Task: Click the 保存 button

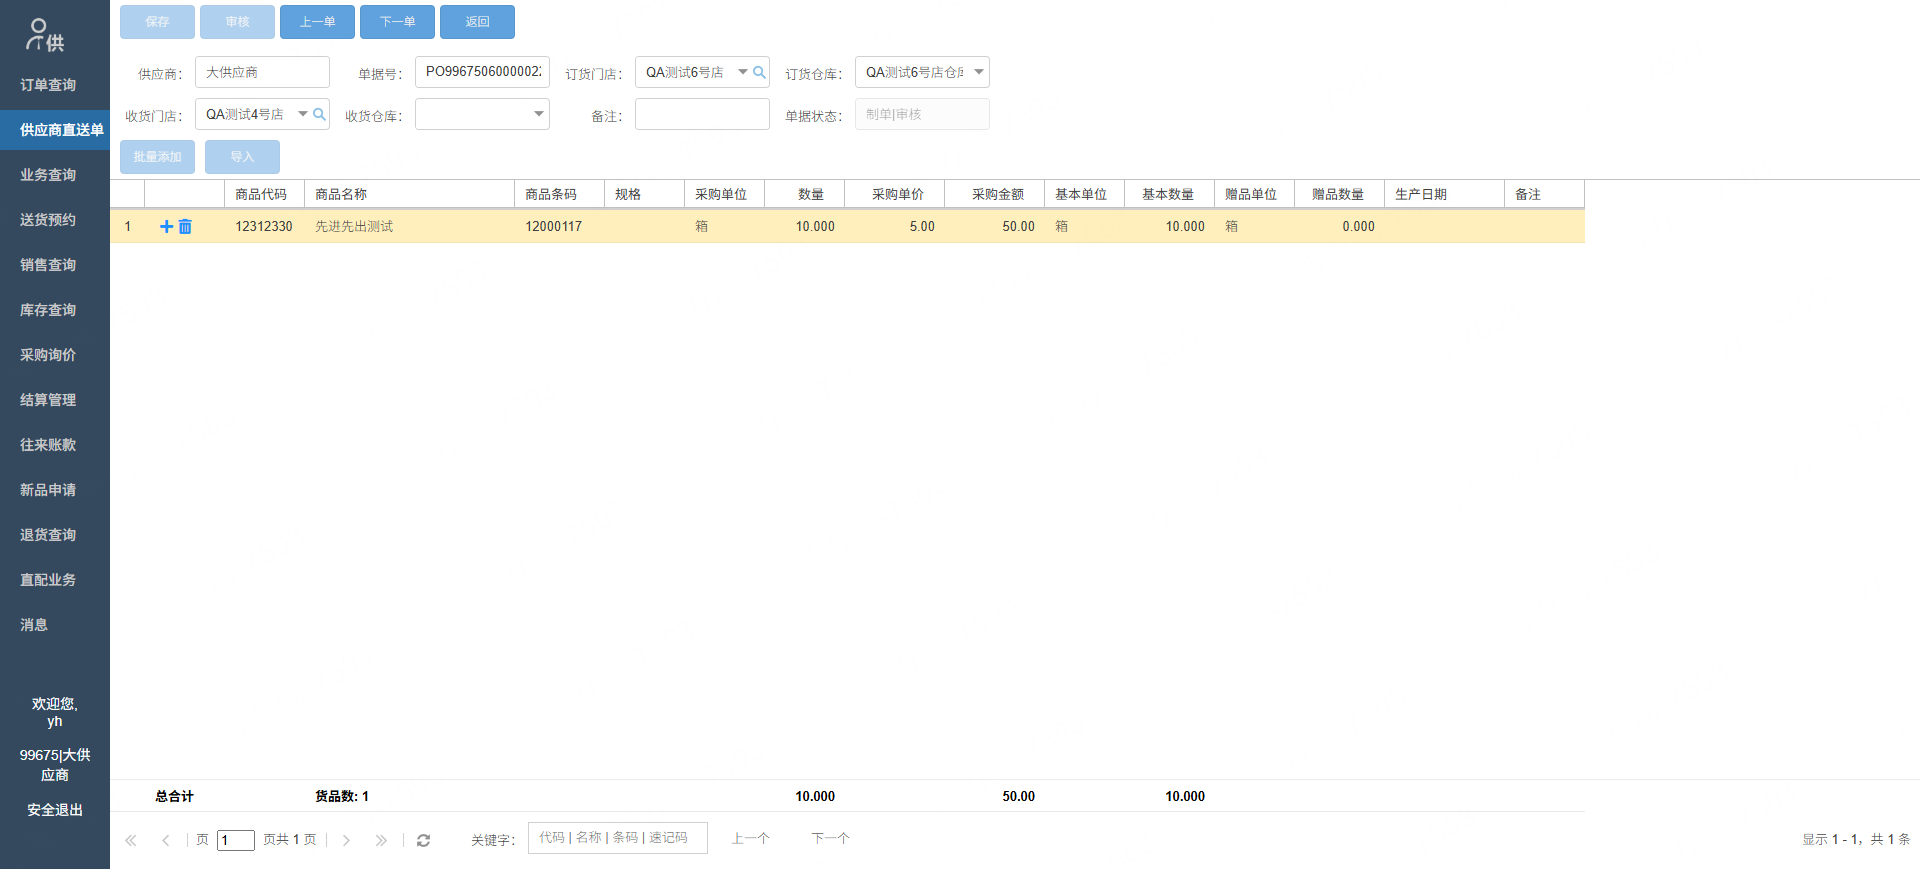Action: click(x=157, y=22)
